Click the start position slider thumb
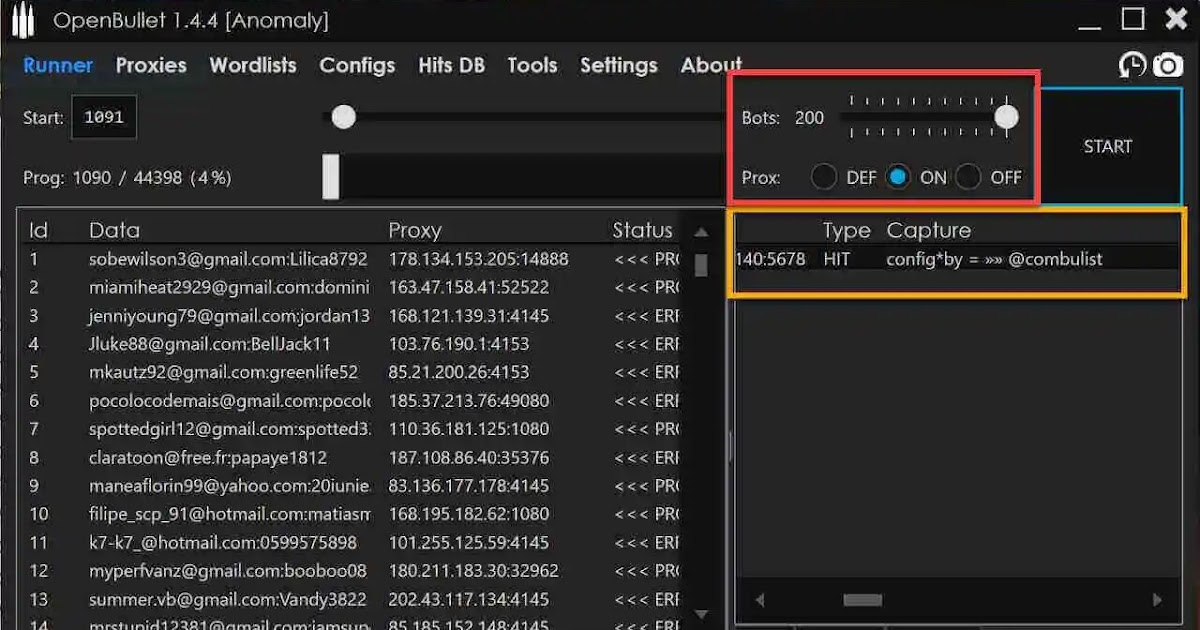This screenshot has width=1200, height=630. (x=343, y=117)
